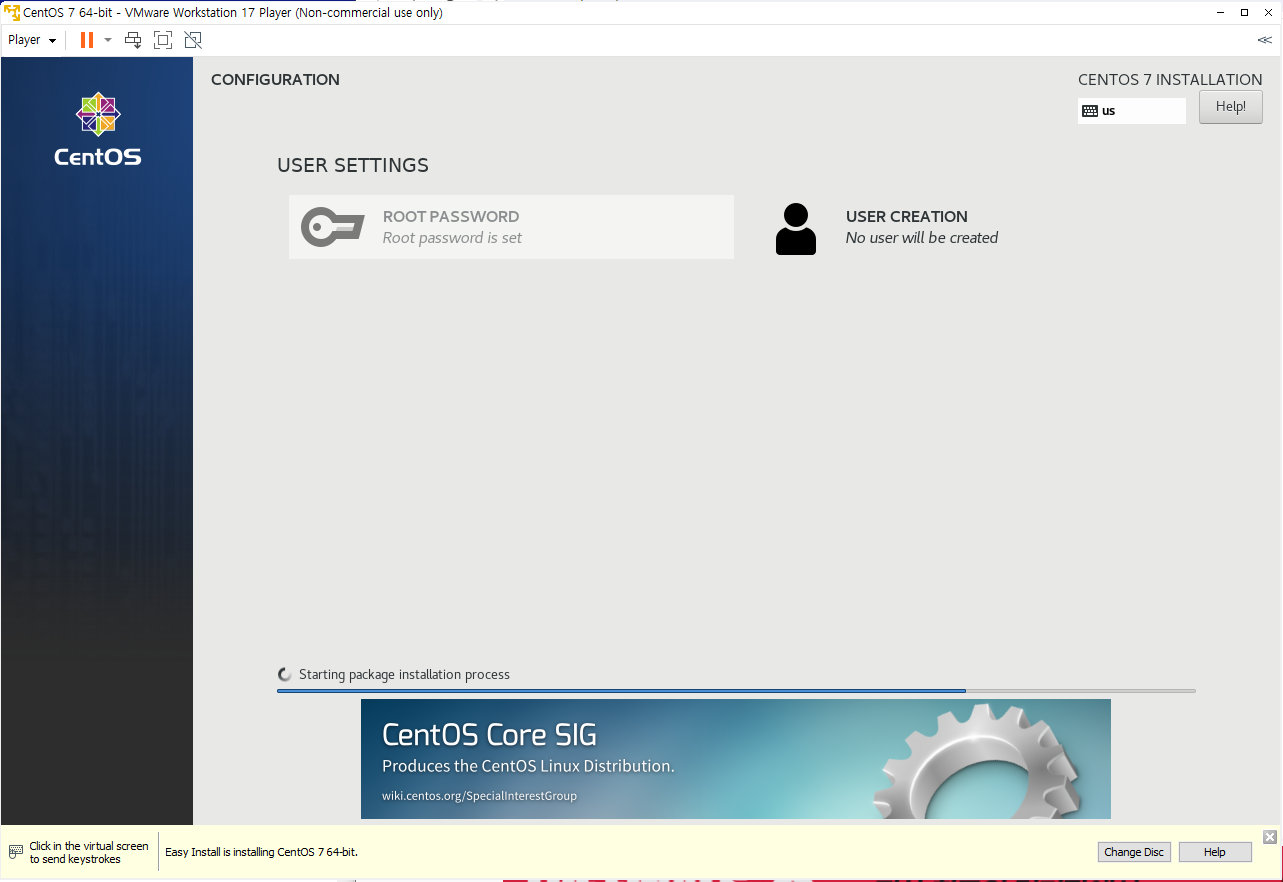Screen dimensions: 1283x882
Task: Click 'Starting package installation process' text
Action: (x=404, y=675)
